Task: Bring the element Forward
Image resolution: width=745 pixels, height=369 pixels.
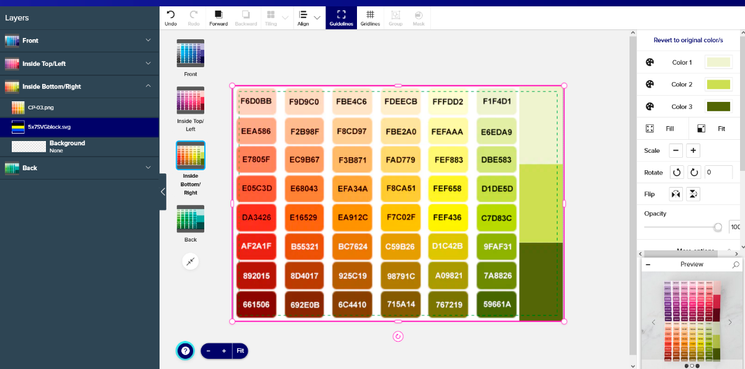Action: pyautogui.click(x=219, y=18)
